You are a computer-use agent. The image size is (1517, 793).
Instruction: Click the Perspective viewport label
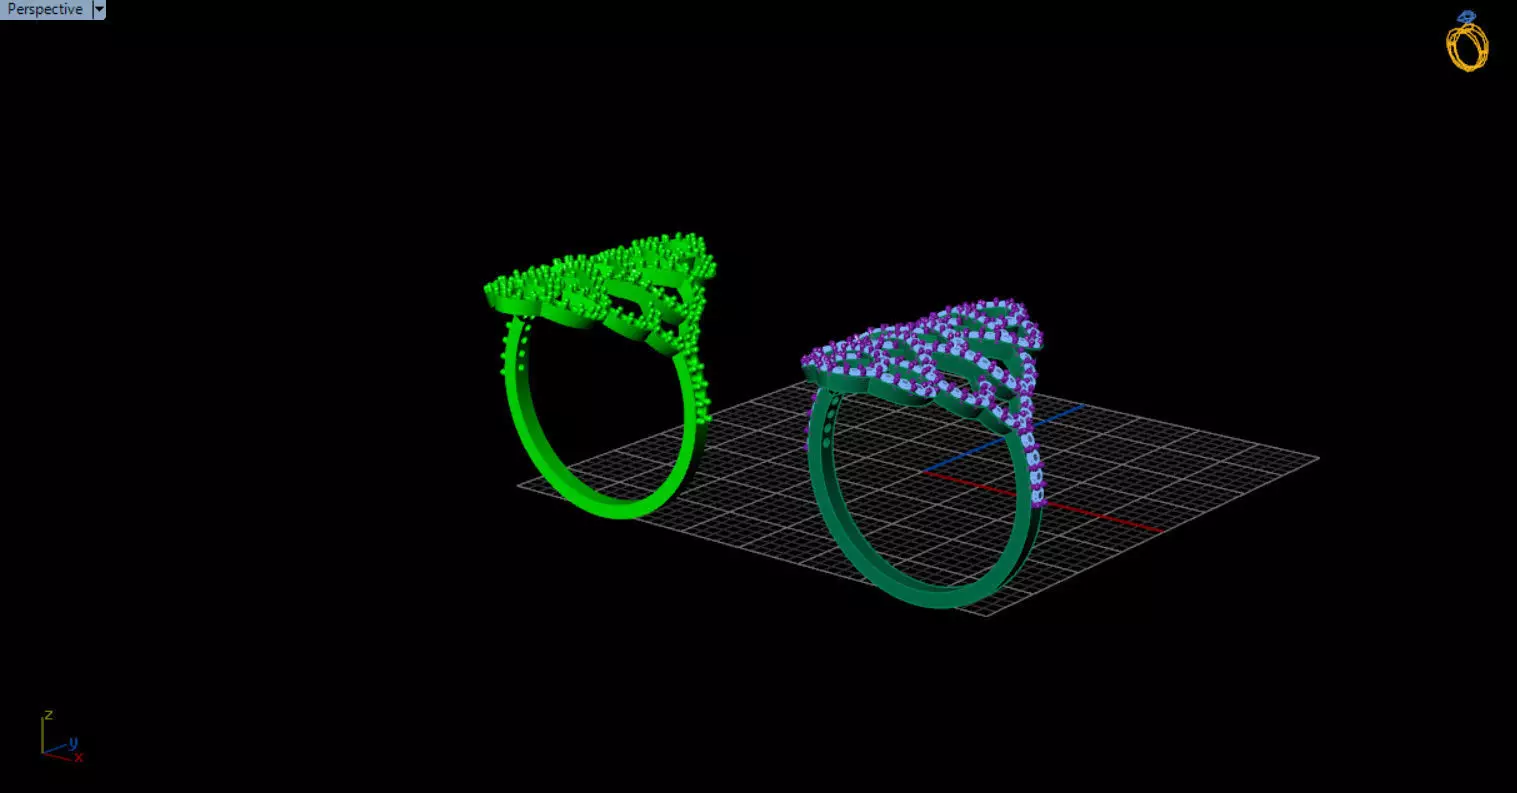[45, 9]
